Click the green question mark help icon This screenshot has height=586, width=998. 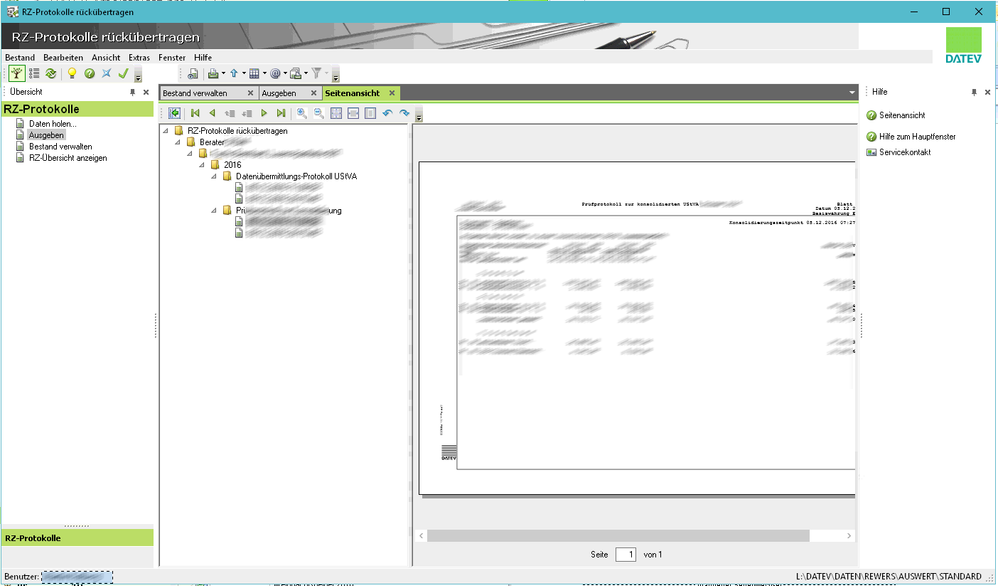89,74
